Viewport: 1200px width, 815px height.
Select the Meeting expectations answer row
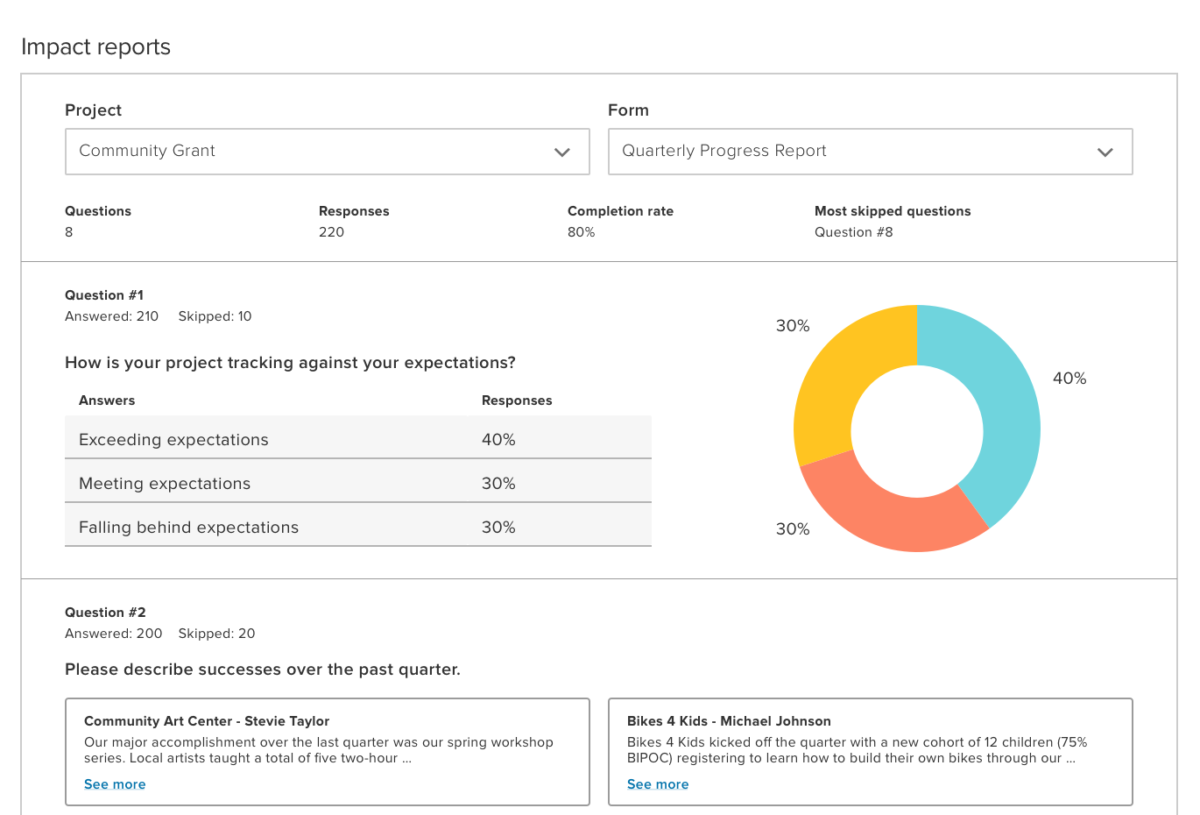point(358,483)
